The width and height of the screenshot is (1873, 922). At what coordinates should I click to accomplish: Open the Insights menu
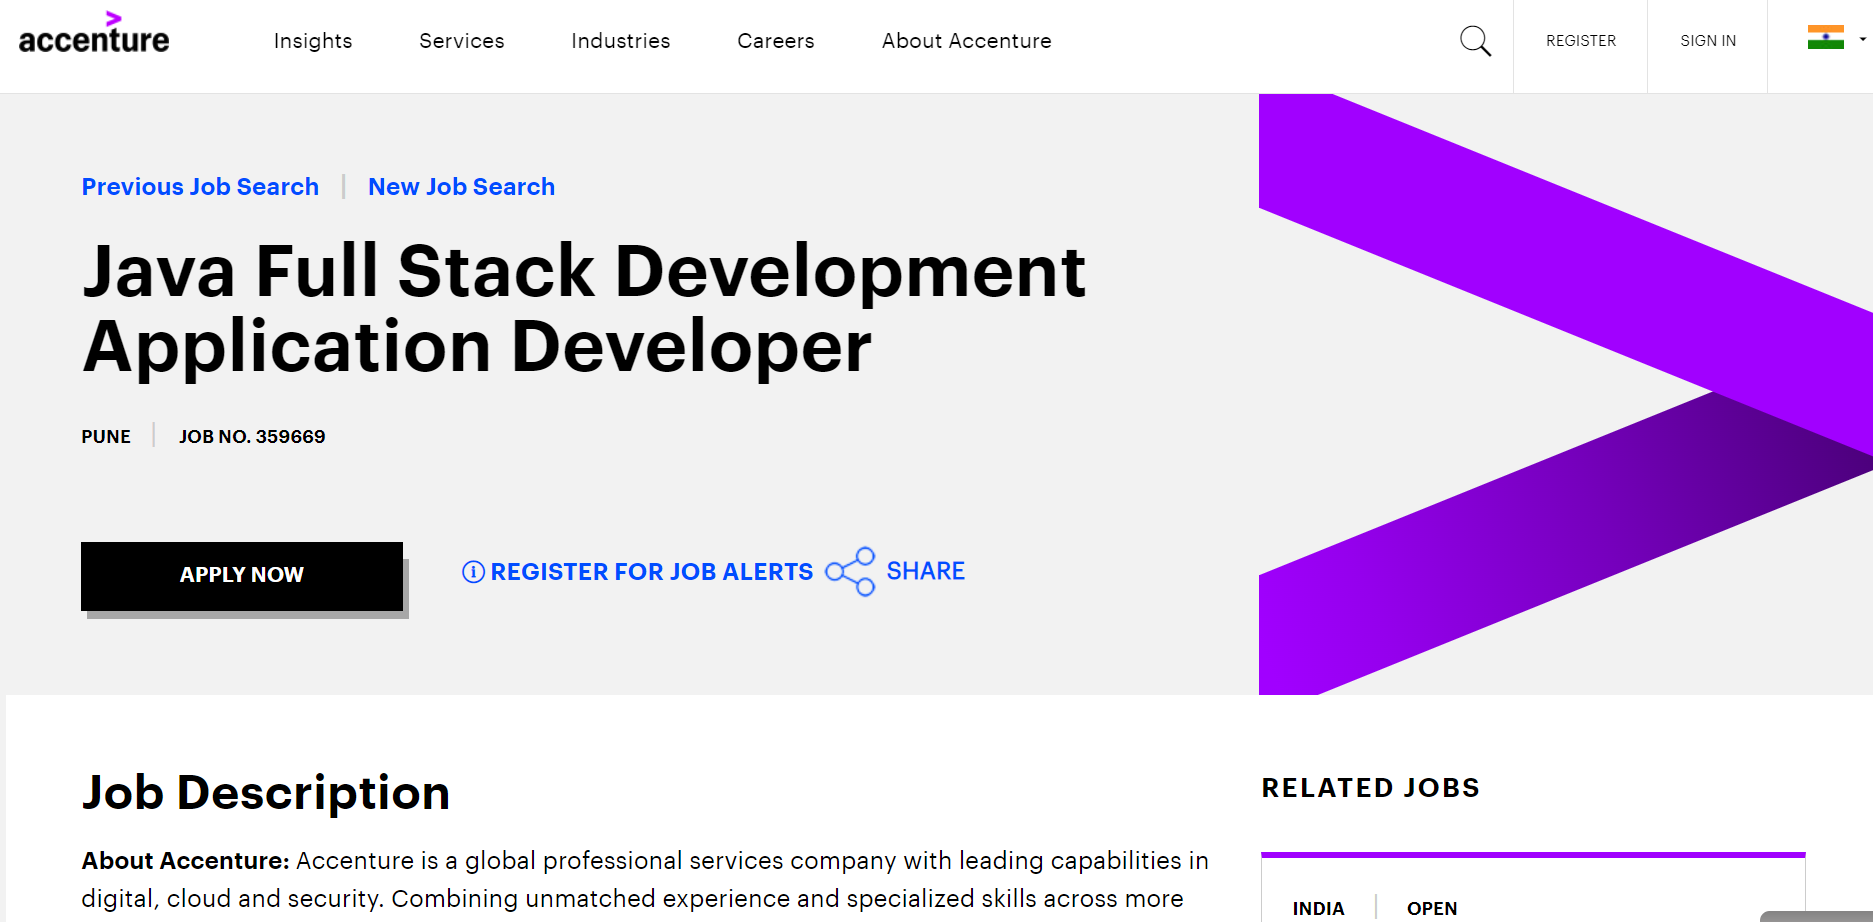(313, 41)
